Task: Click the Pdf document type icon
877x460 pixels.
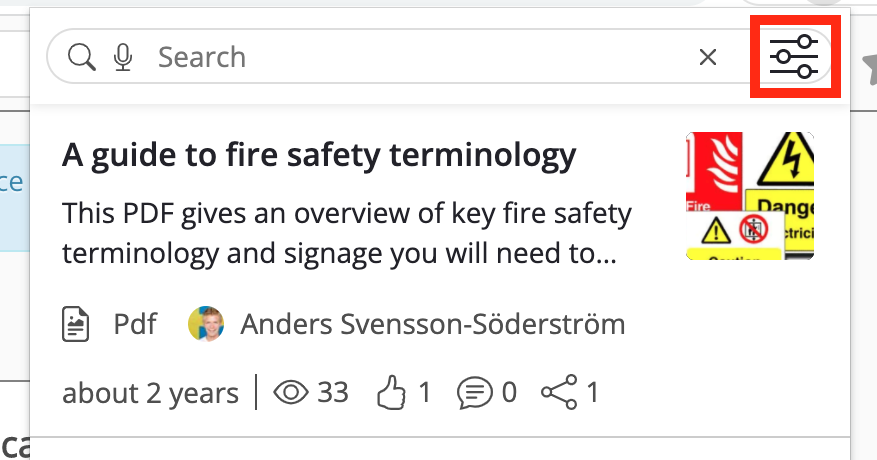Action: 76,324
